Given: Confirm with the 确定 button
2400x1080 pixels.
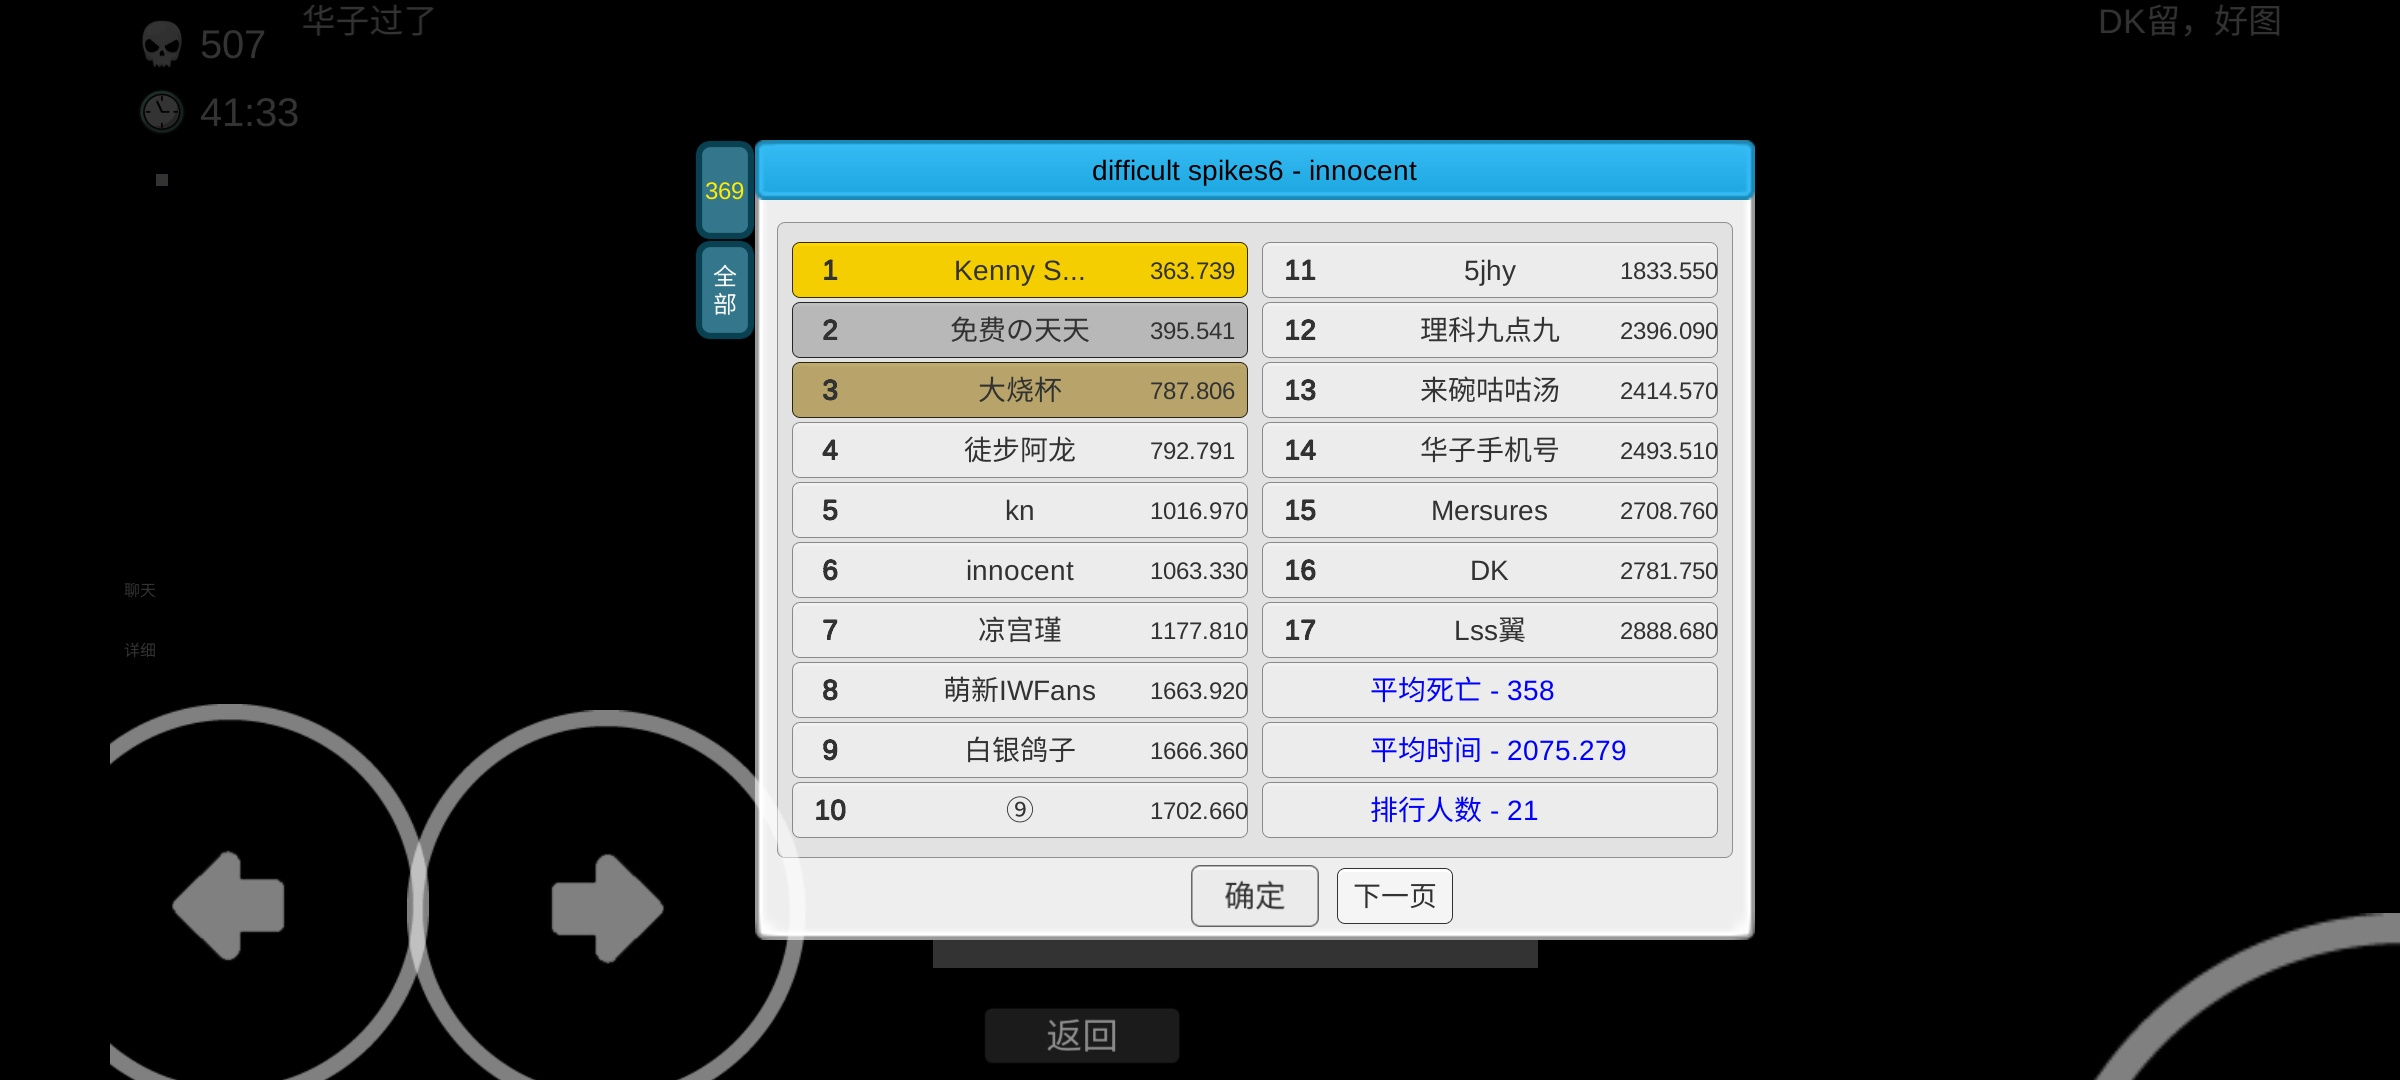Looking at the screenshot, I should [1254, 896].
